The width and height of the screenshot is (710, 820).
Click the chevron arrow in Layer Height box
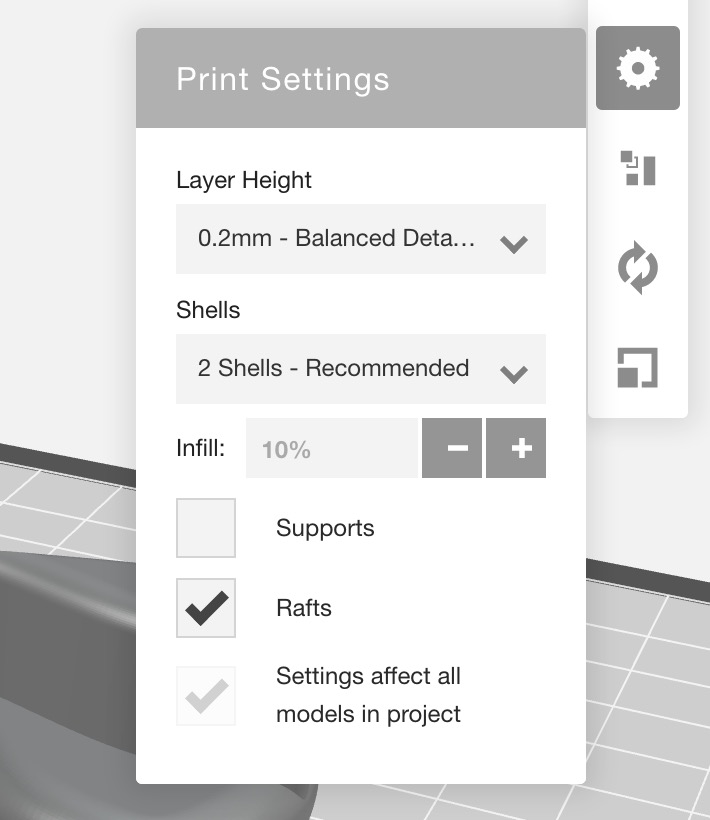513,243
